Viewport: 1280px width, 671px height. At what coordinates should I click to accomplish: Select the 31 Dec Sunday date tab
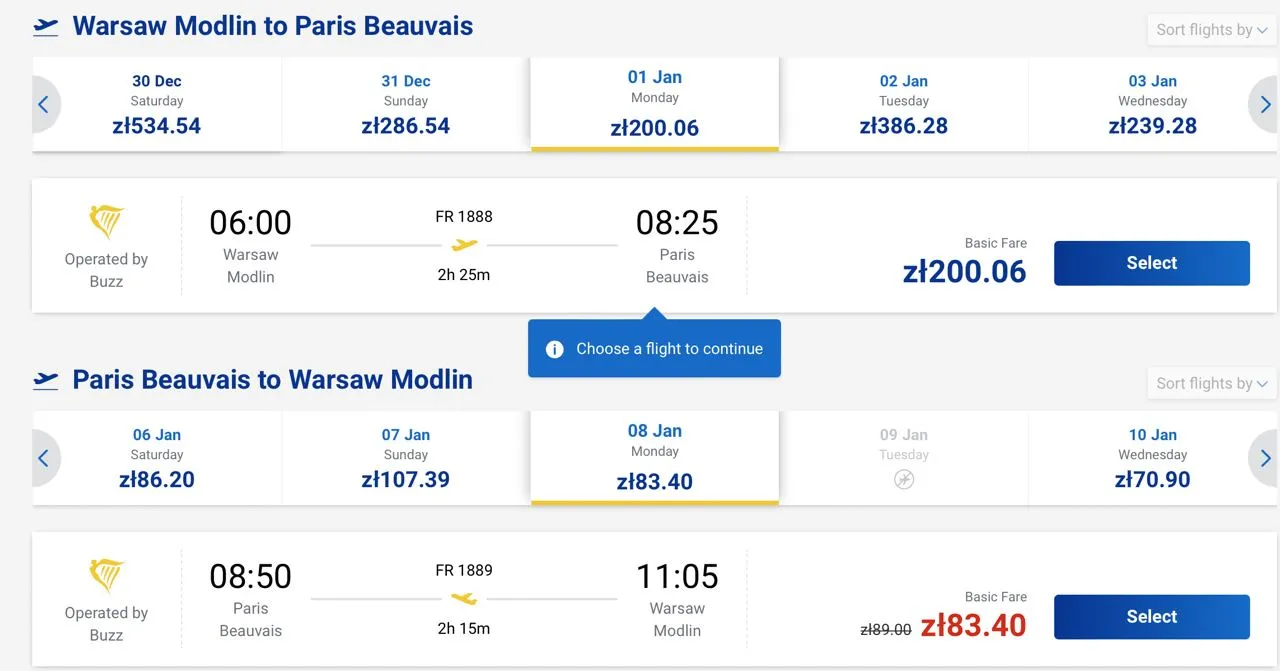(406, 104)
